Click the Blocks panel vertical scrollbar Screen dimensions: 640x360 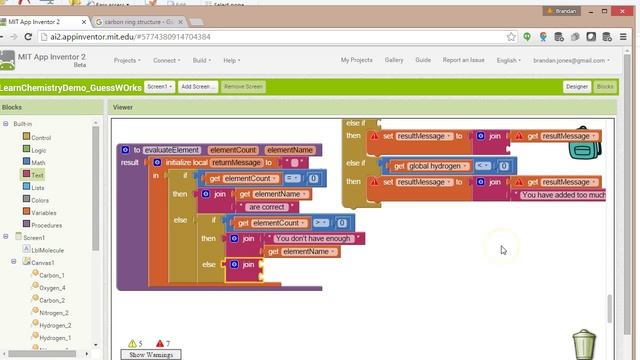coord(96,188)
